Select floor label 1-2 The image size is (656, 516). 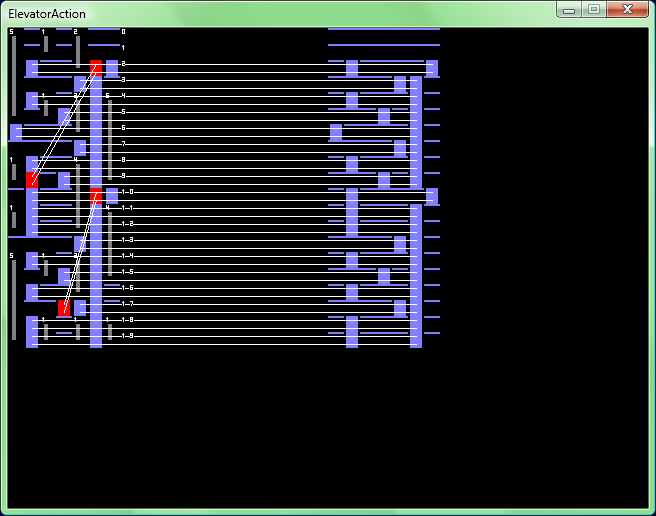point(127,224)
